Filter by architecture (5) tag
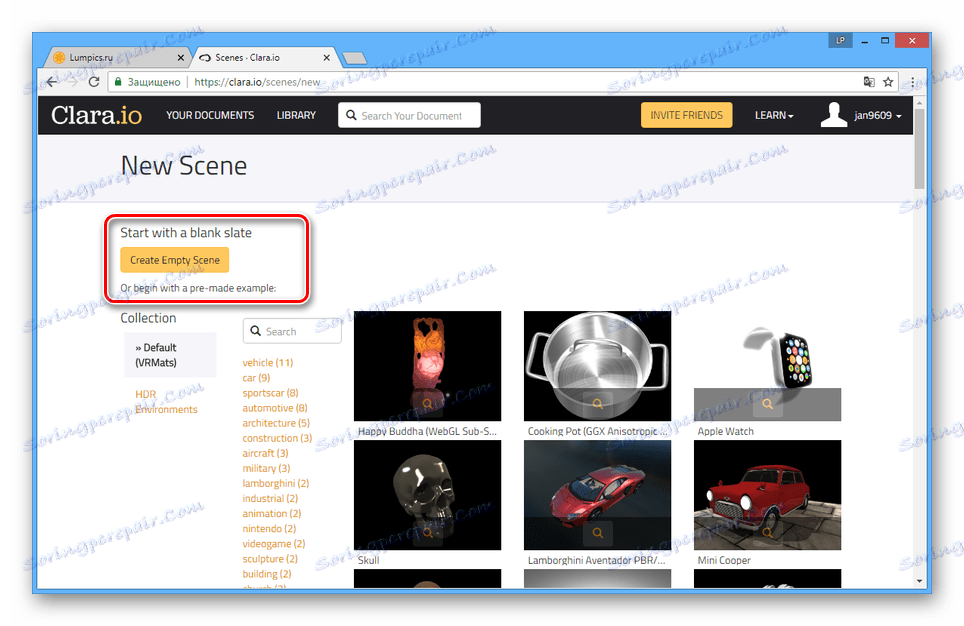This screenshot has height=626, width=964. [x=276, y=423]
